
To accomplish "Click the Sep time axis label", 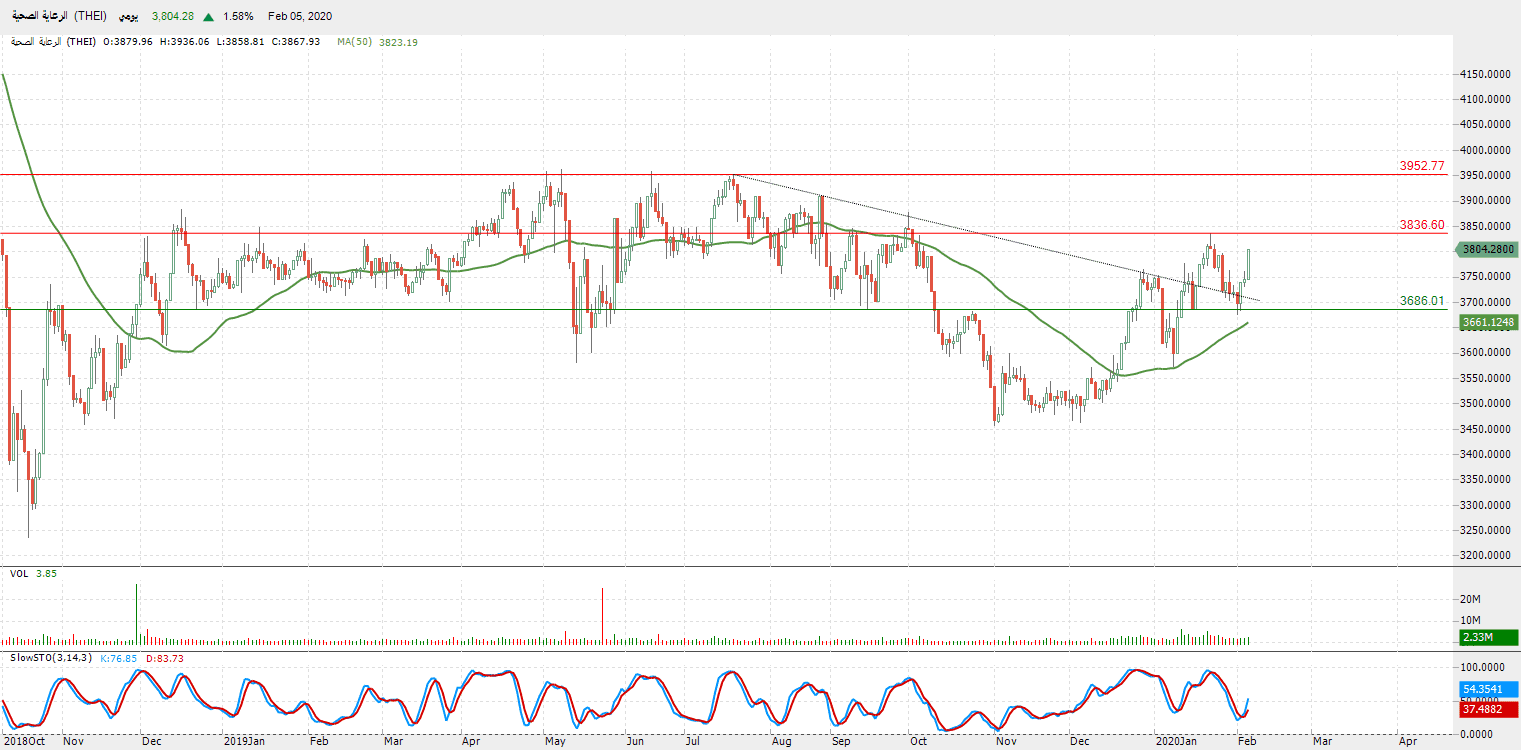I will [842, 742].
